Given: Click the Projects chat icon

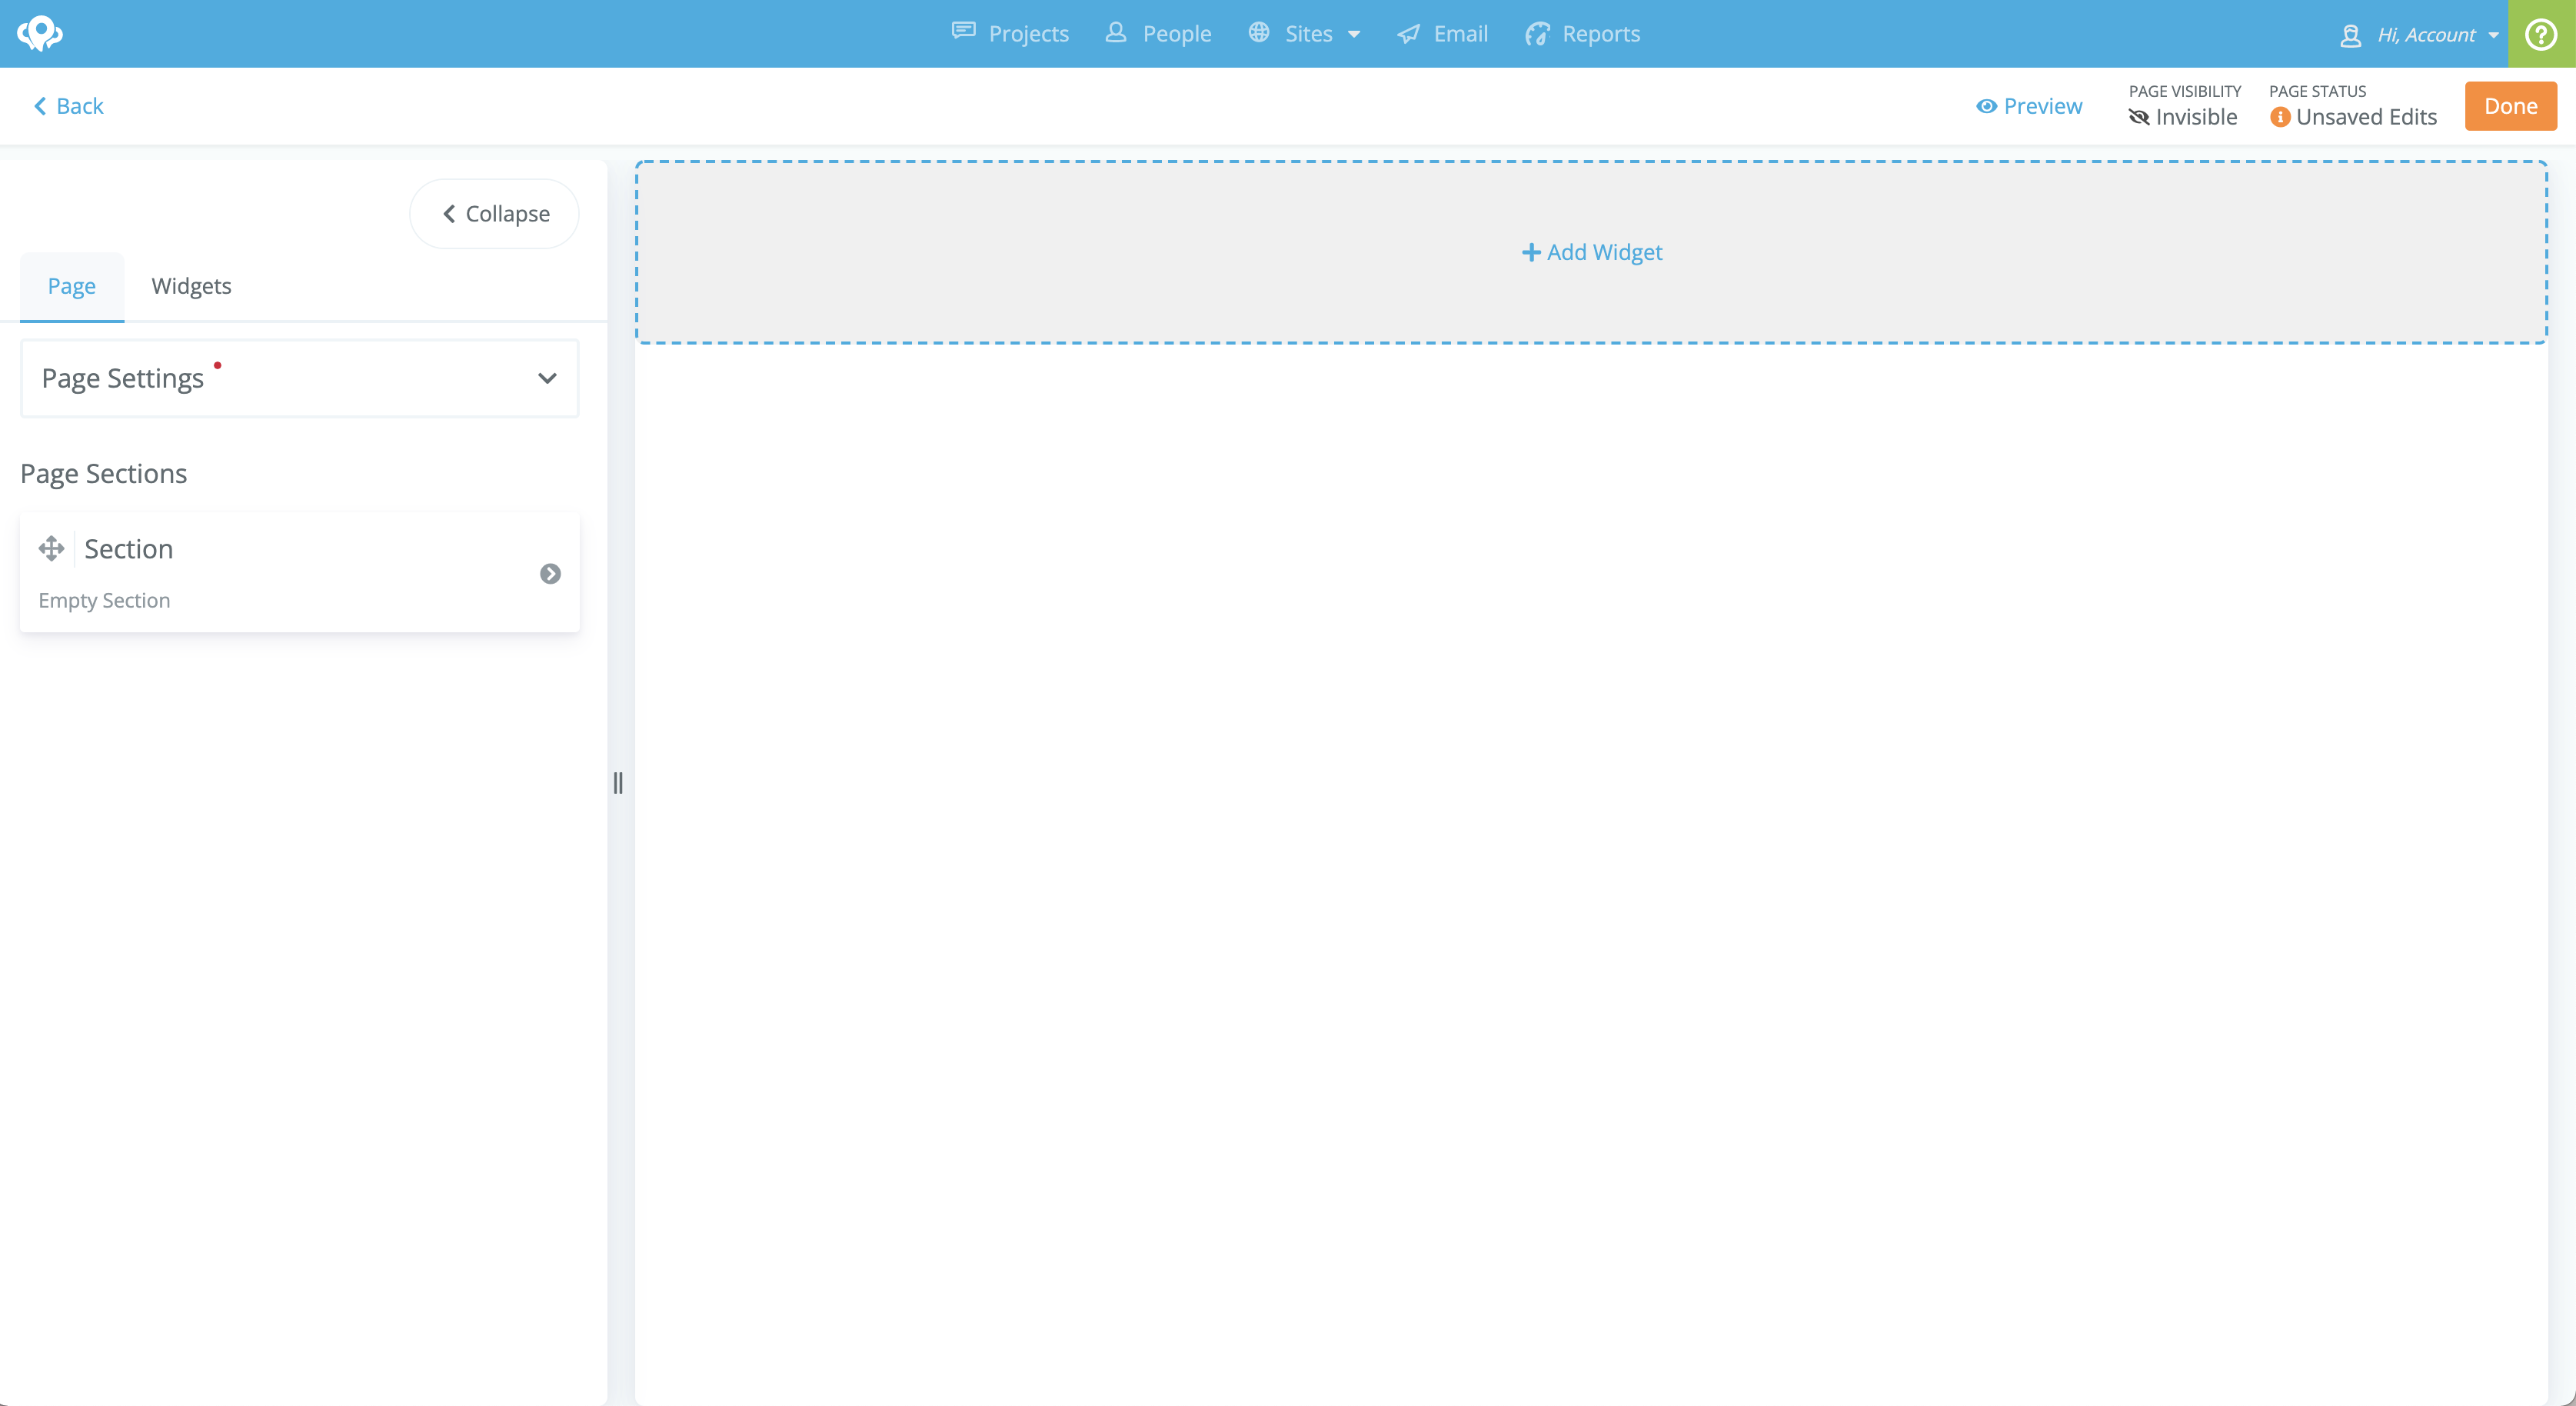Looking at the screenshot, I should pos(963,32).
